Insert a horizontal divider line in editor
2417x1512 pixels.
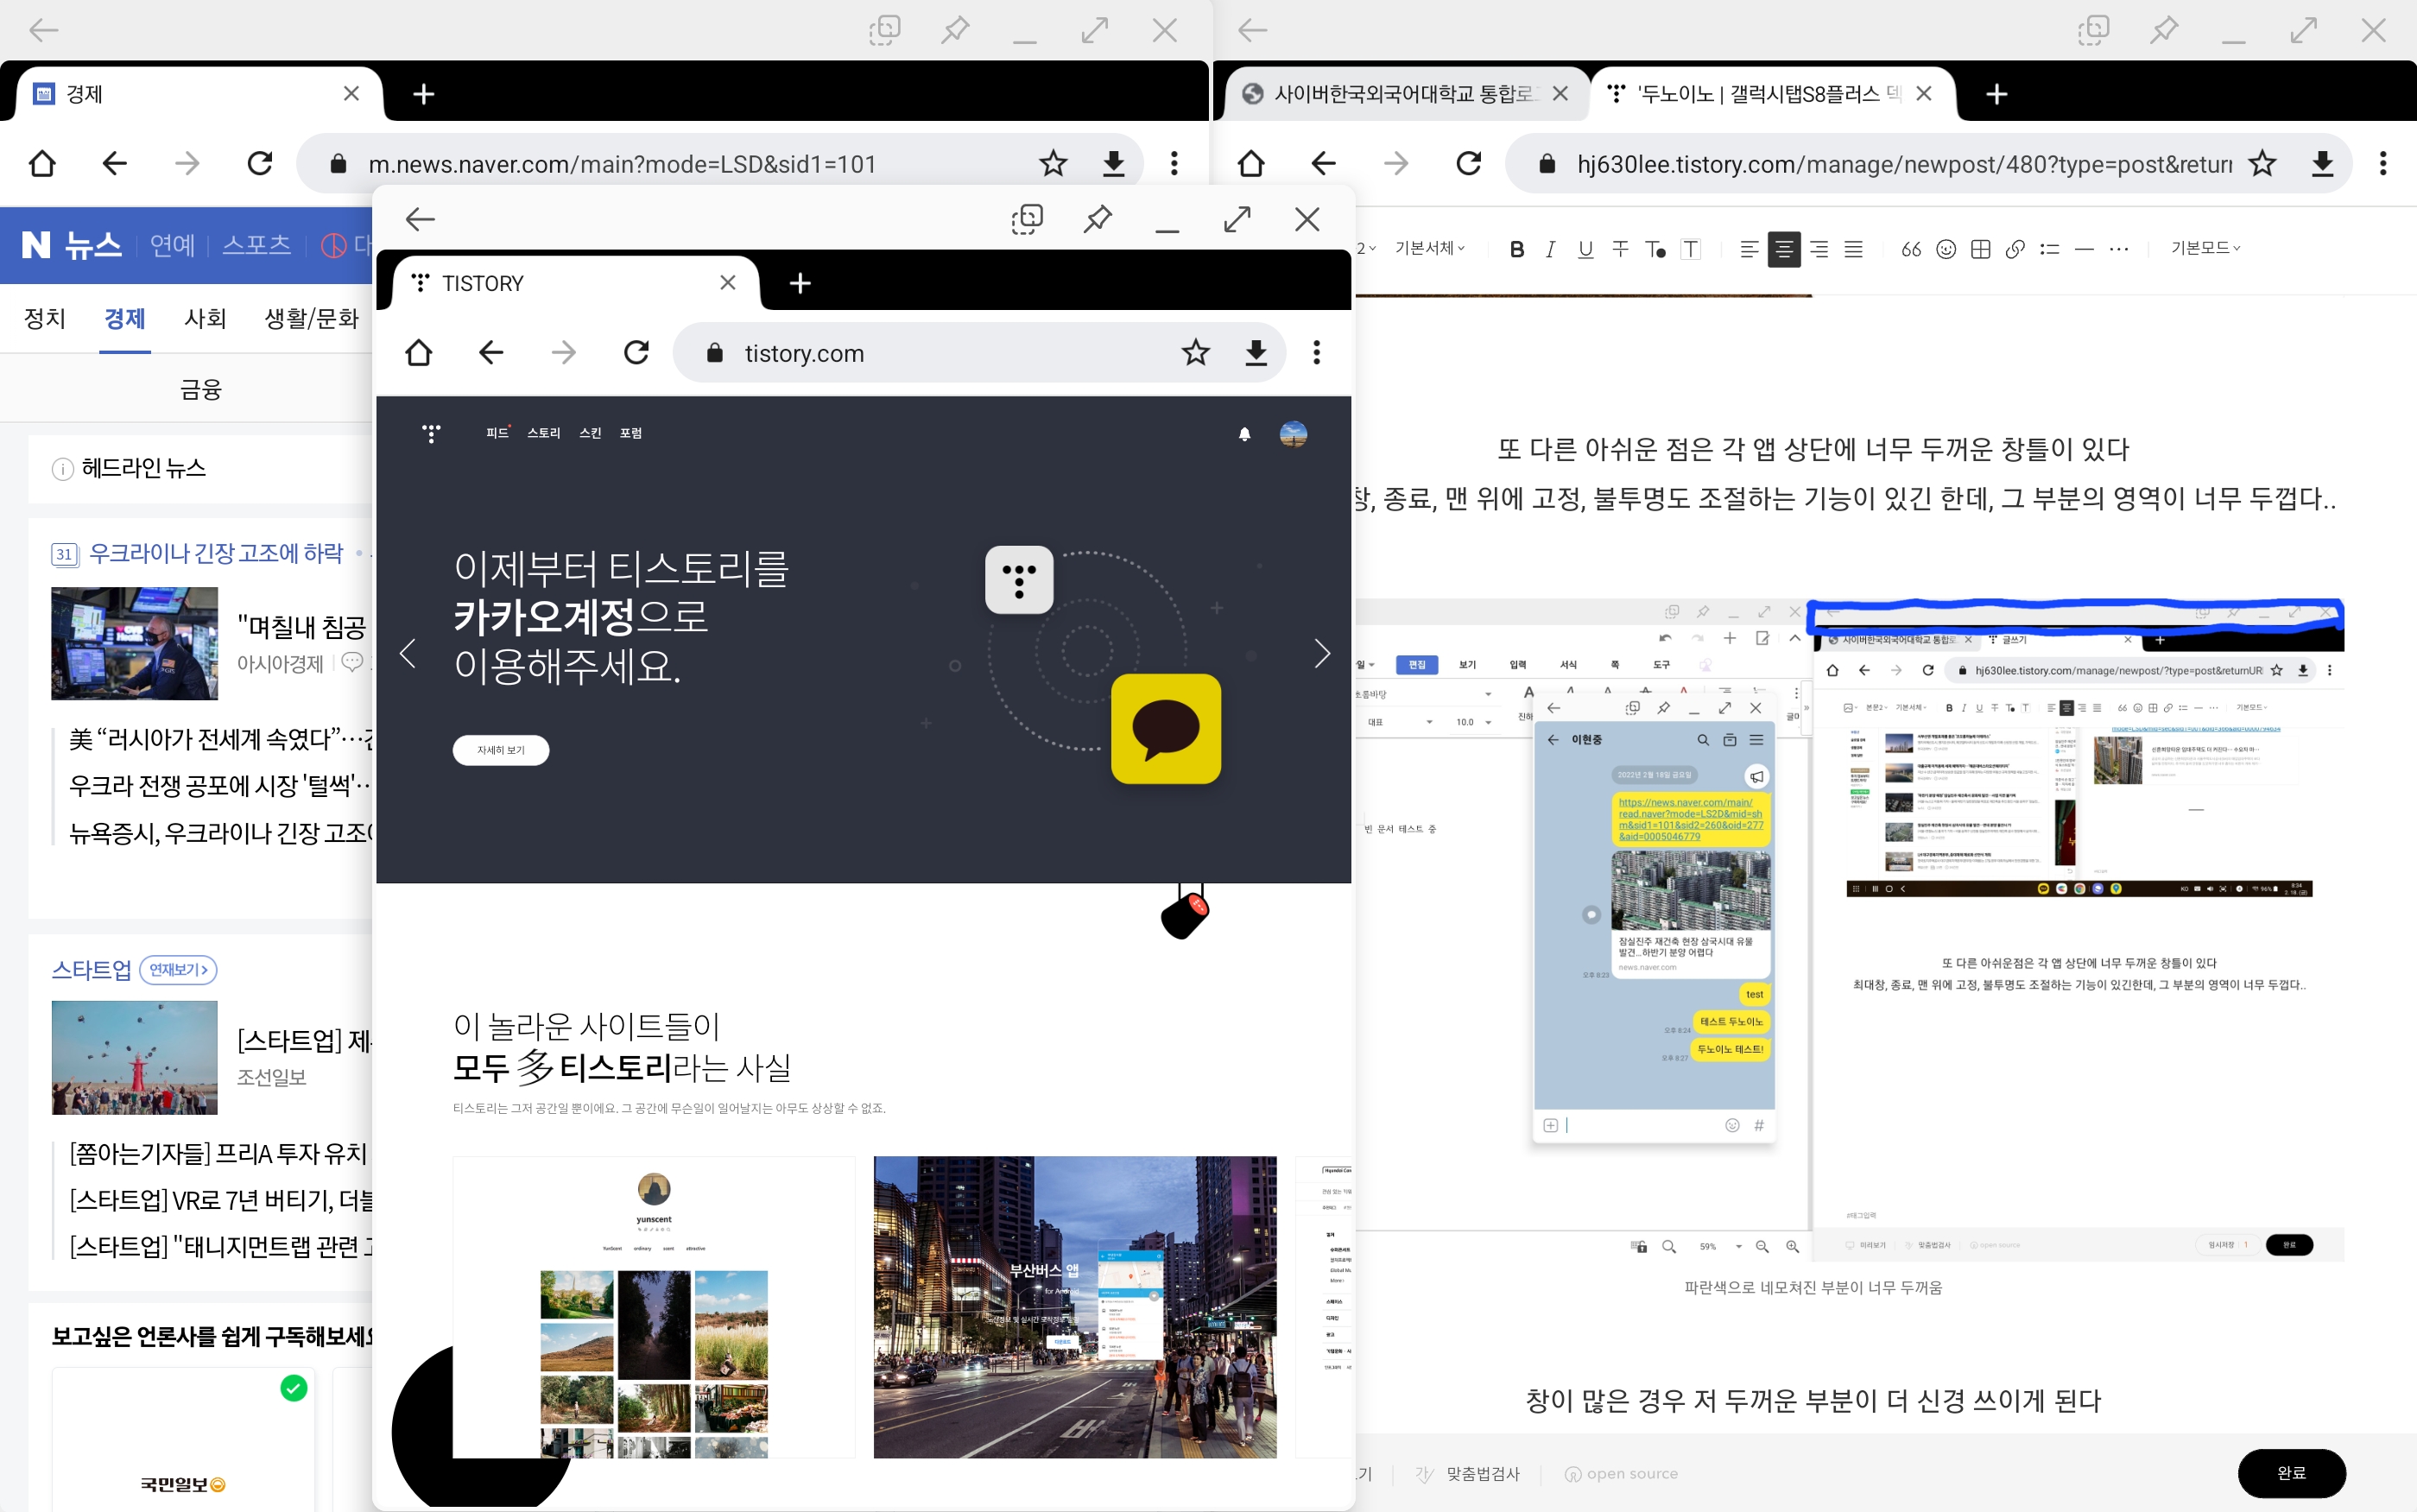[2084, 249]
